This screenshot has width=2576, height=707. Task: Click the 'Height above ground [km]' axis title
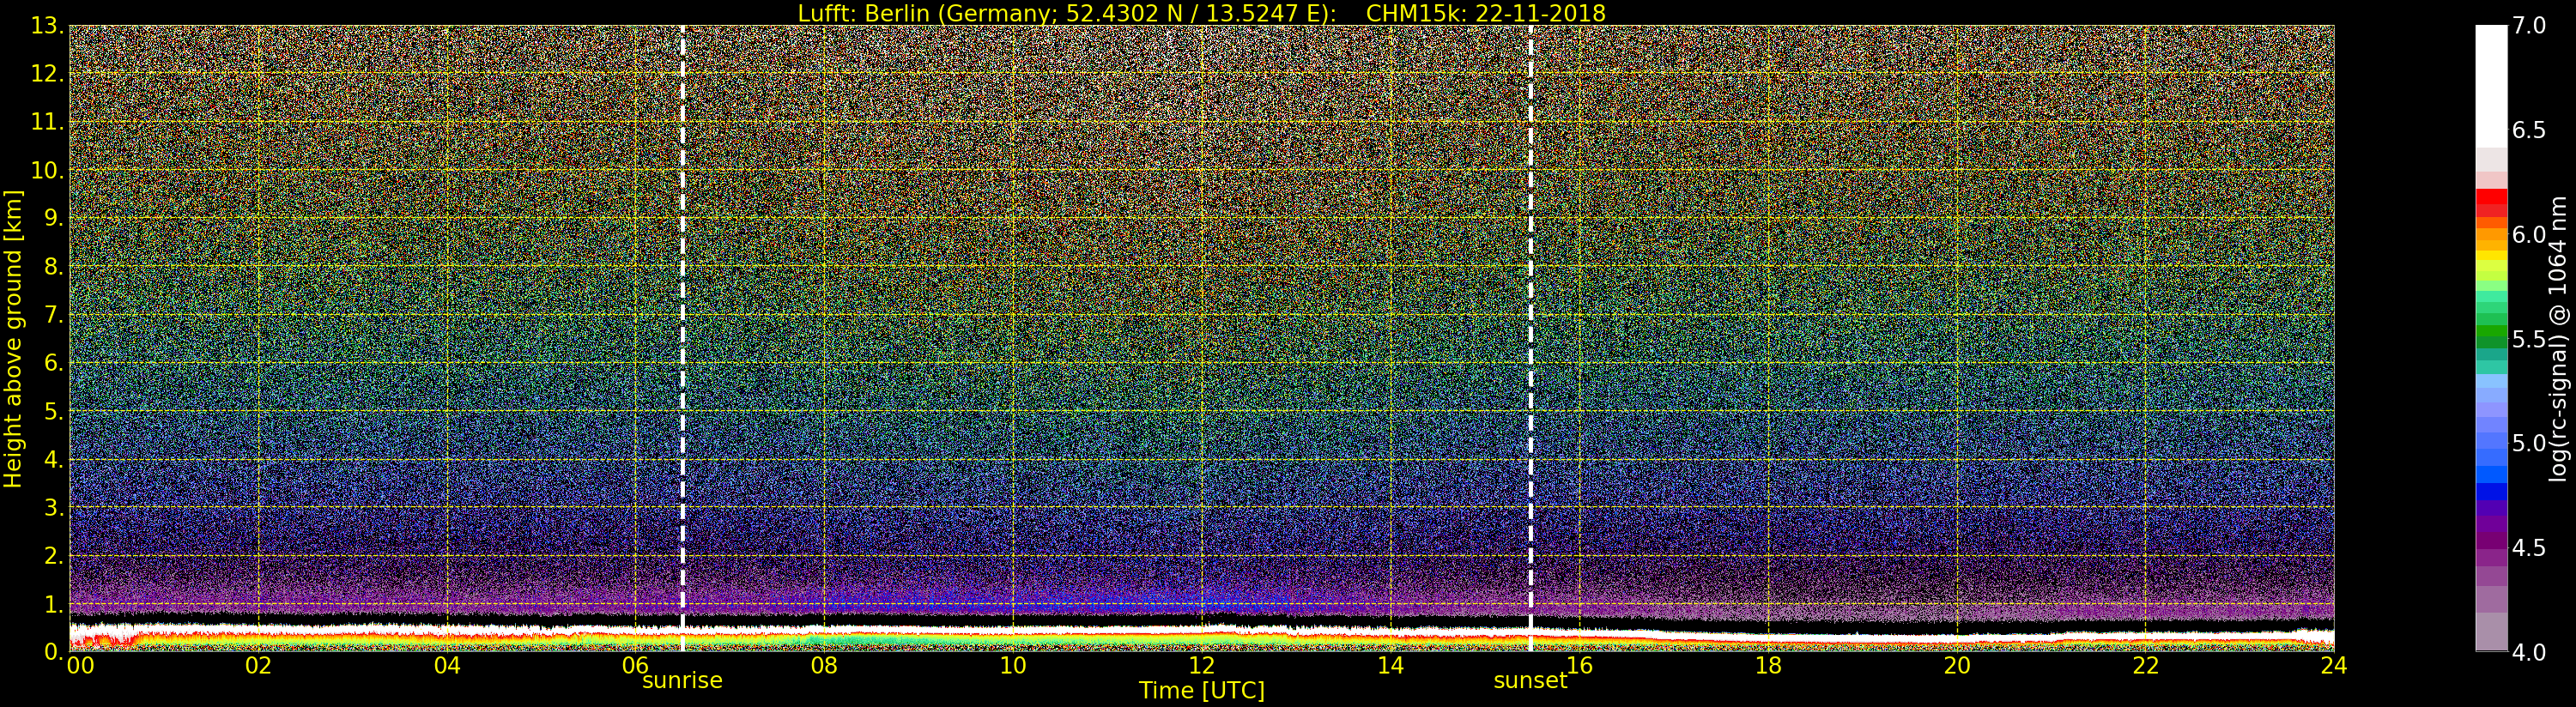pos(13,338)
